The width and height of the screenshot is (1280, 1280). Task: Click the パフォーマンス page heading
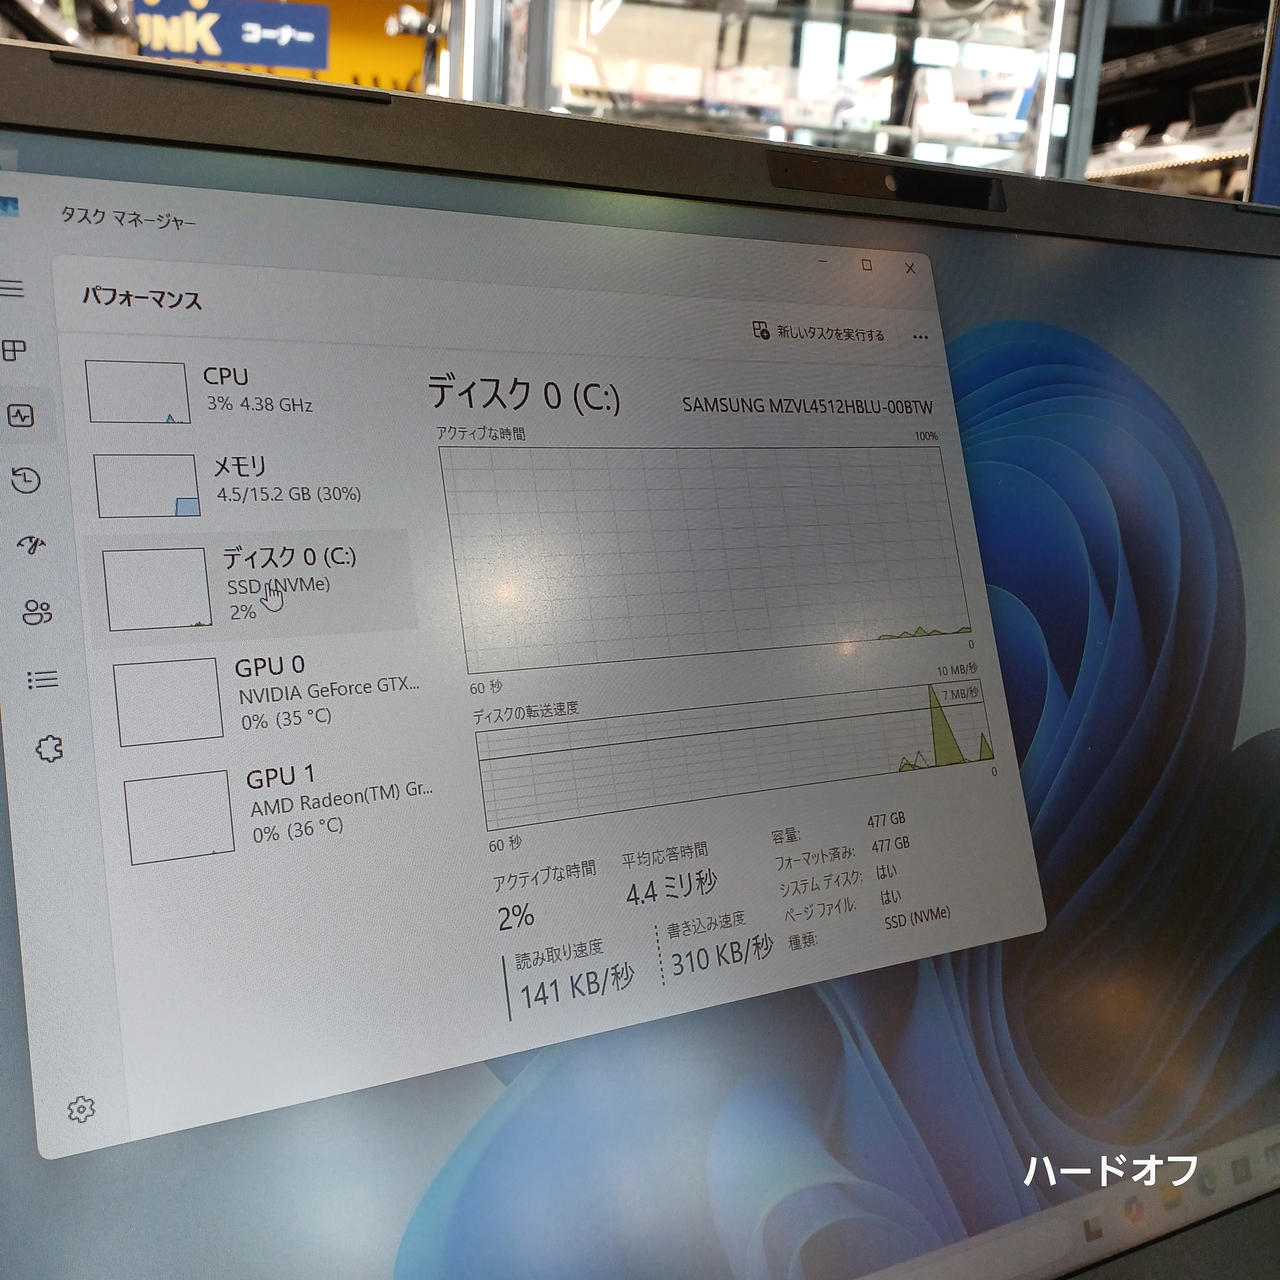pos(142,298)
